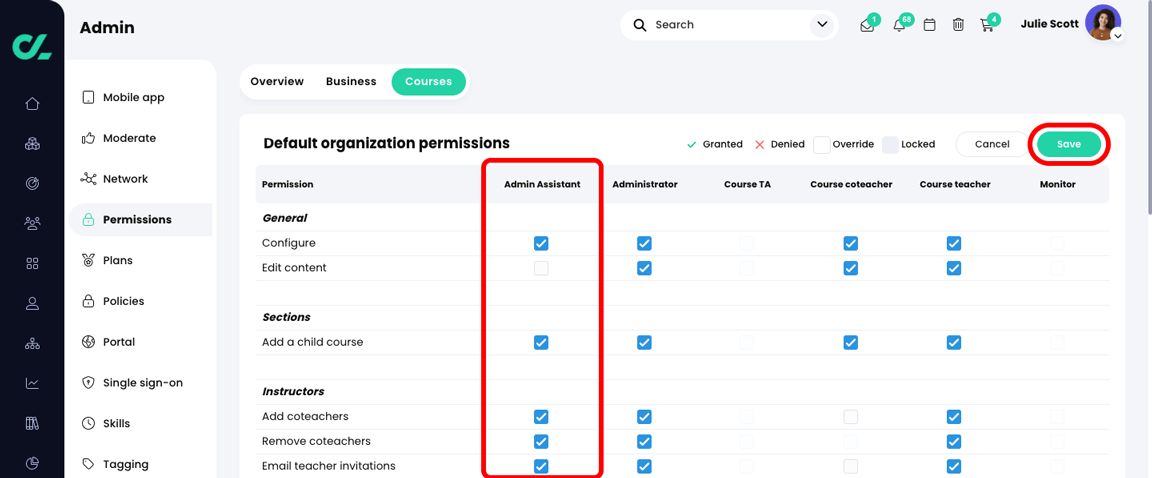The width and height of the screenshot is (1152, 478).
Task: Cancel the permission changes
Action: pyautogui.click(x=992, y=144)
